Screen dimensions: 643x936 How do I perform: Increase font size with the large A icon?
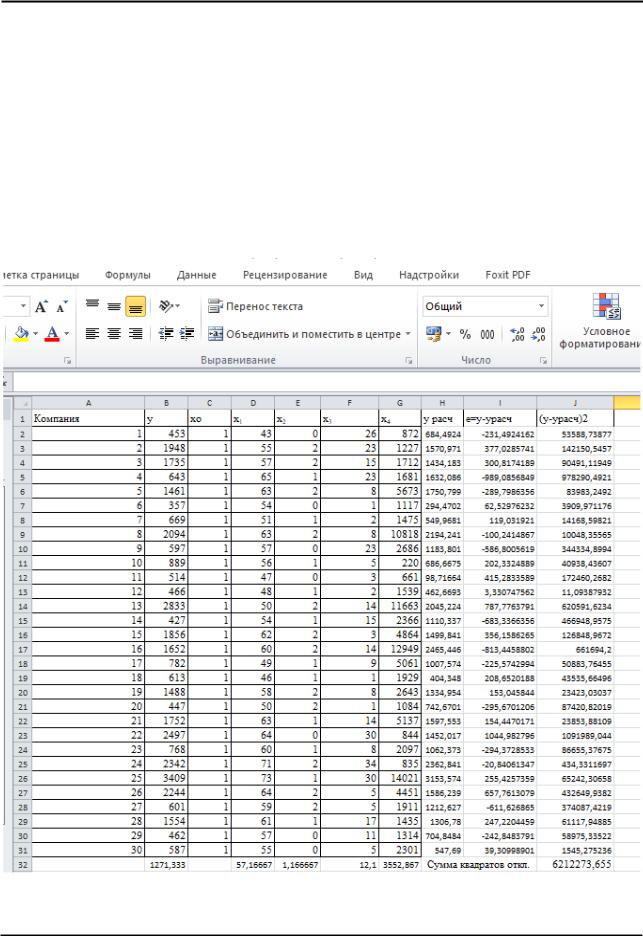(41, 307)
